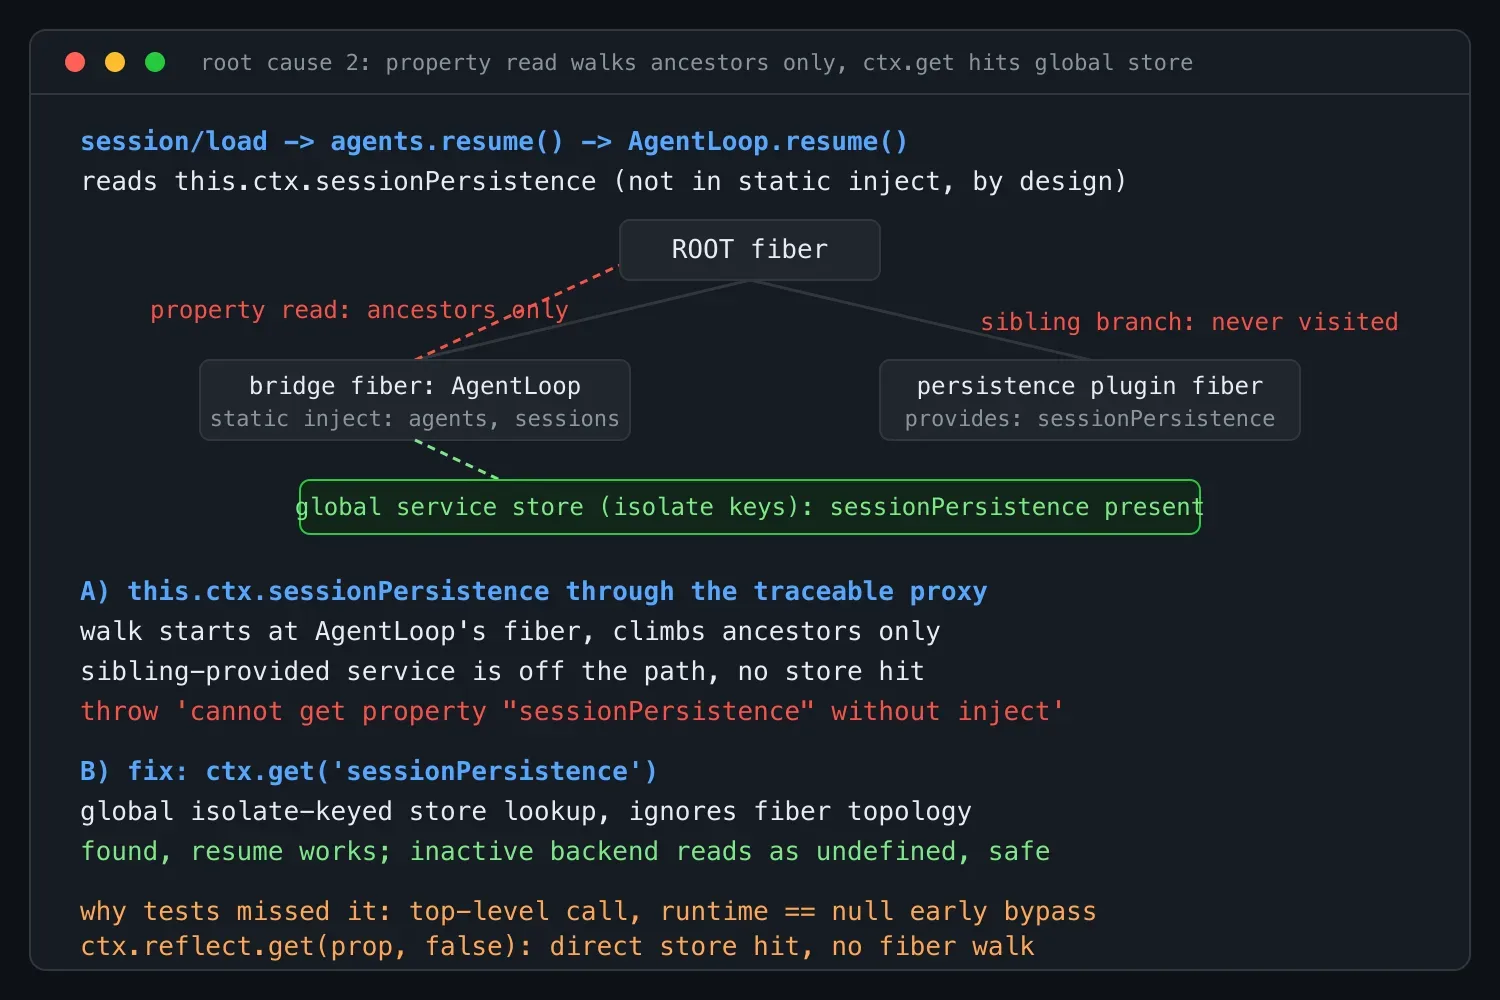The height and width of the screenshot is (1000, 1500).
Task: Click the green maximize window dot
Action: [x=155, y=62]
